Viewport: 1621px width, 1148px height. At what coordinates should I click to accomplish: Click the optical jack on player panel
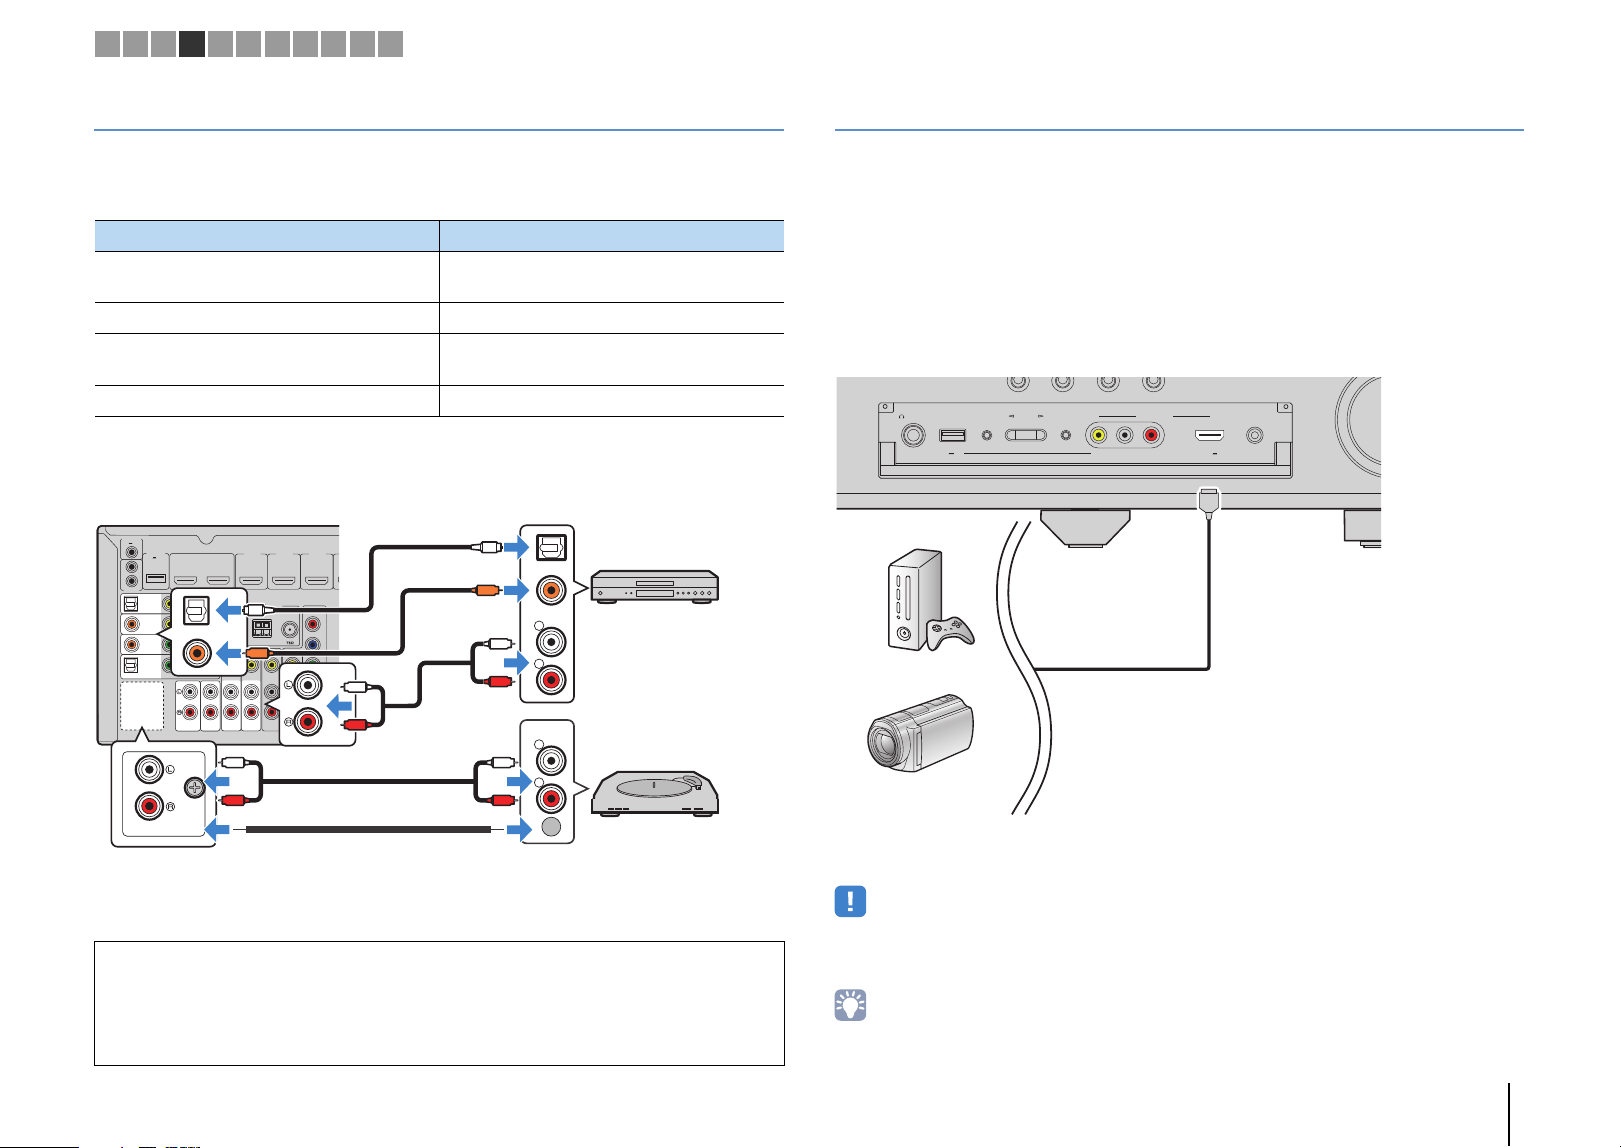pos(551,546)
